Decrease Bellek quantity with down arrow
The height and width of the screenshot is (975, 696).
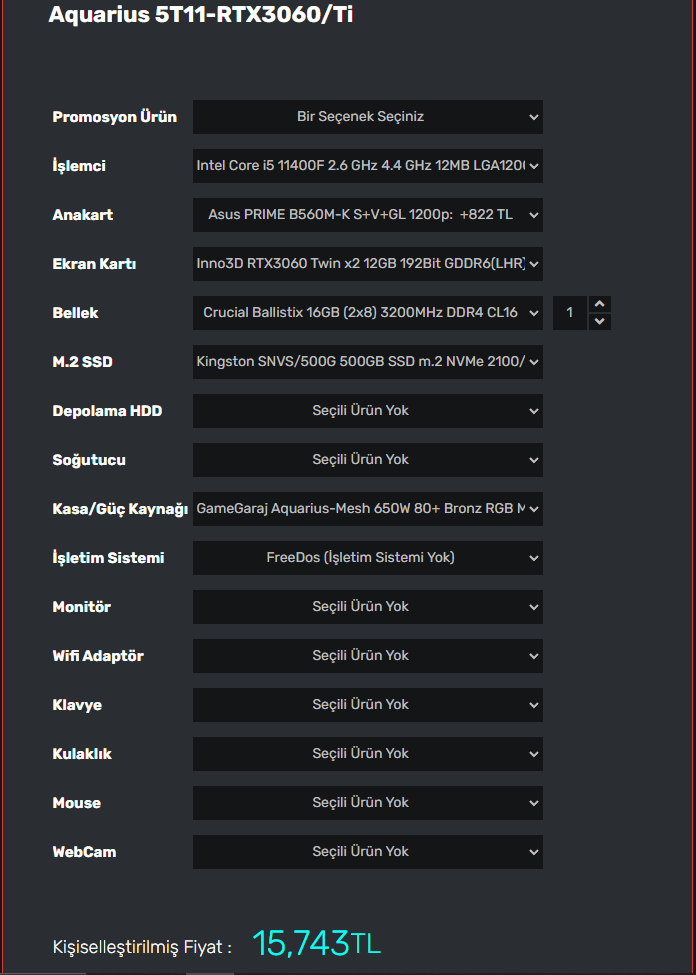(599, 322)
